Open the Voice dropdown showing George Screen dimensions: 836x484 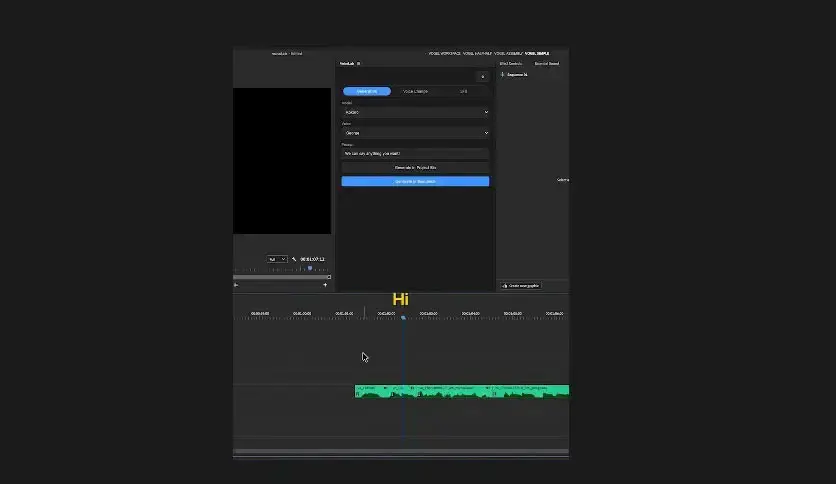coord(415,133)
